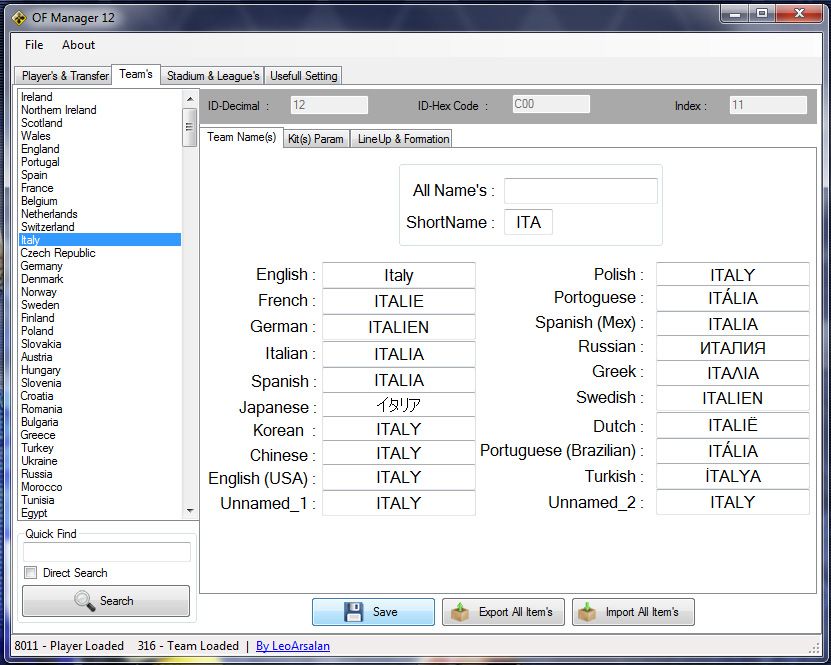Switch to Stadium & League's tab

[x=213, y=76]
